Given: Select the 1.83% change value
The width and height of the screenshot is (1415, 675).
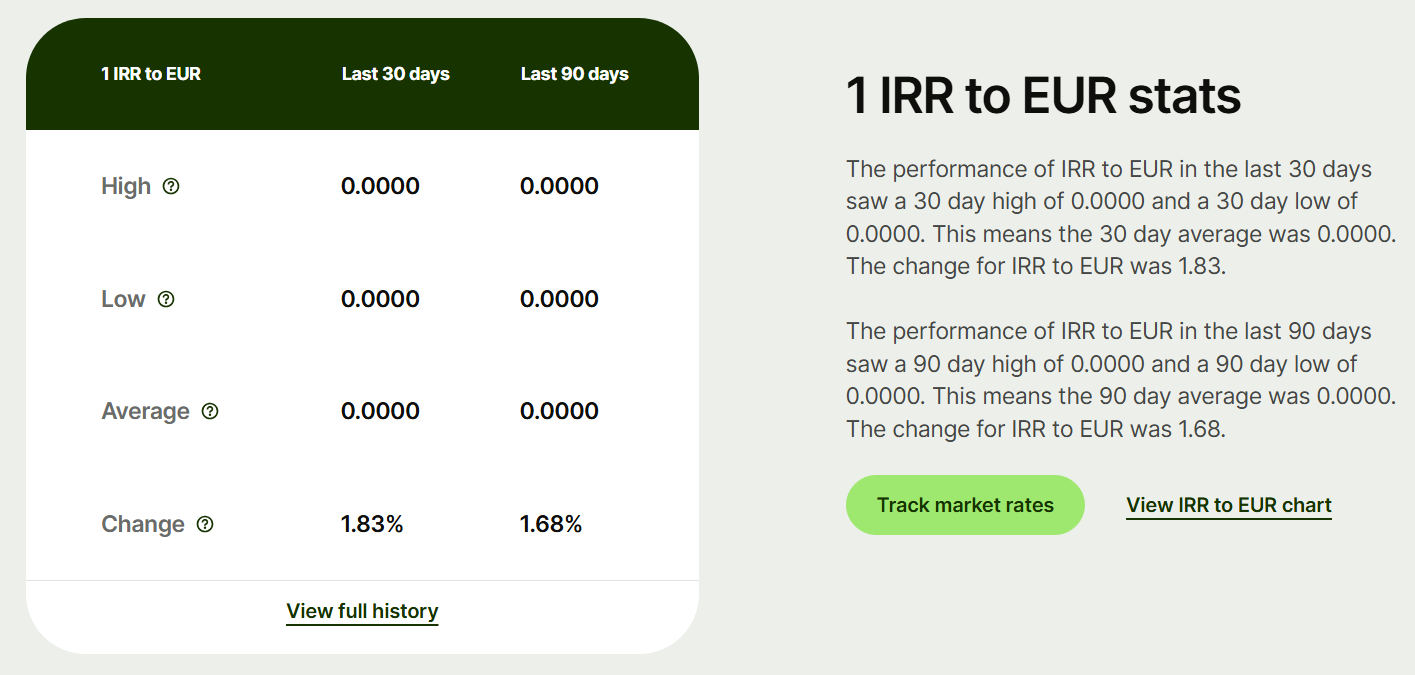Looking at the screenshot, I should (372, 524).
